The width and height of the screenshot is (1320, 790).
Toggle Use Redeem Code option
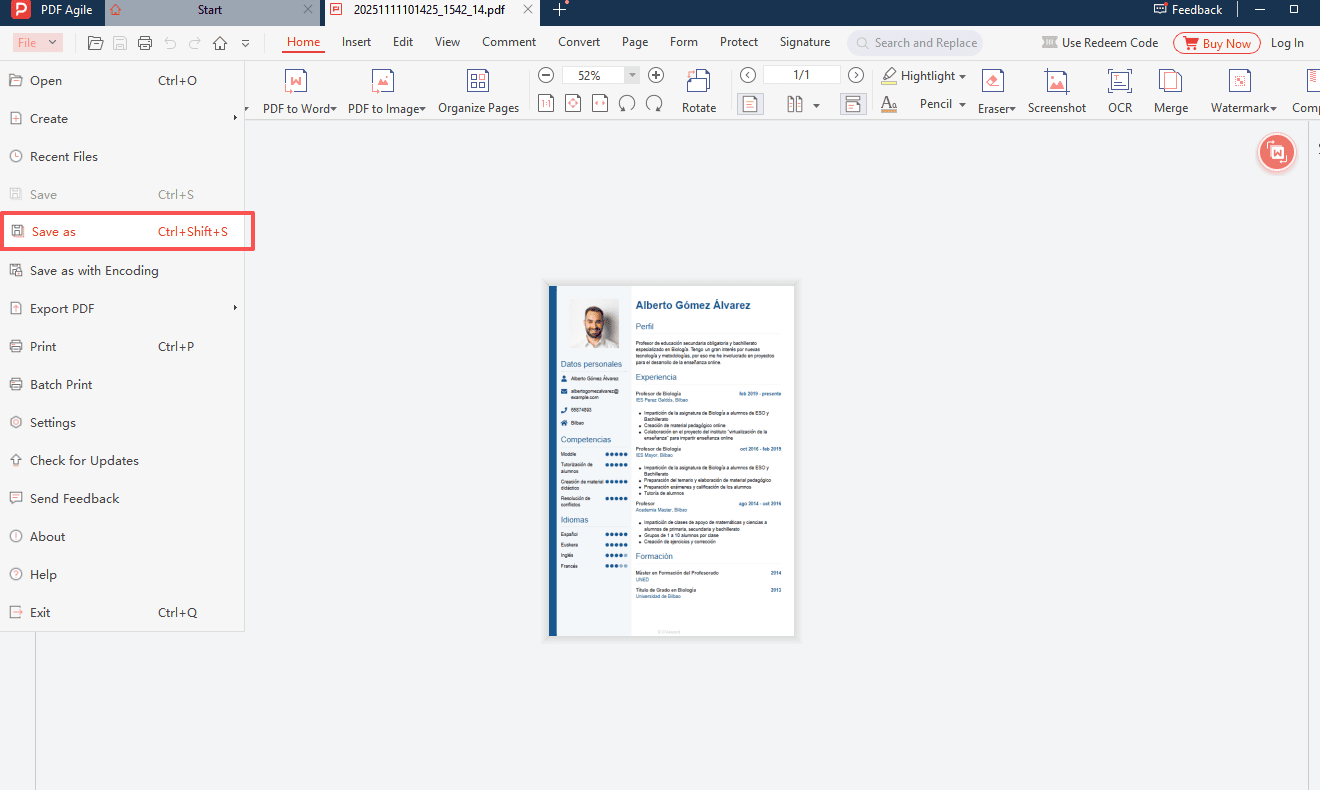coord(1100,42)
